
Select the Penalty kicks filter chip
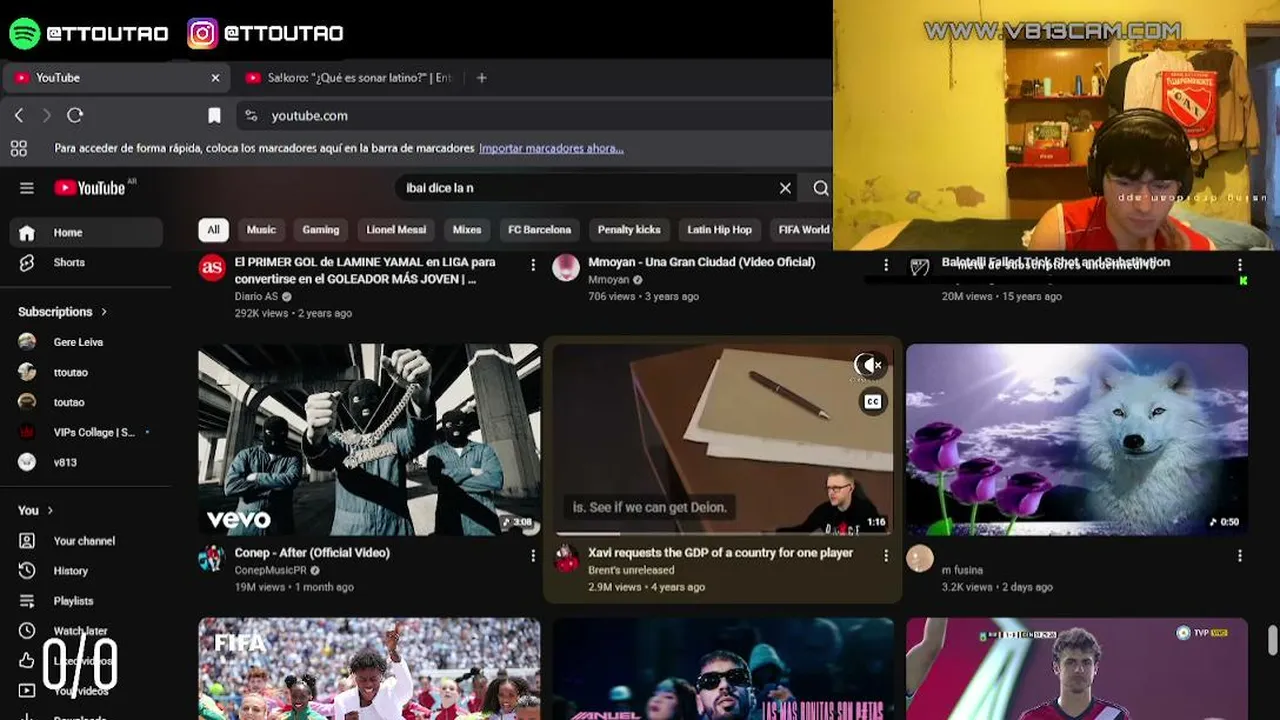click(629, 230)
